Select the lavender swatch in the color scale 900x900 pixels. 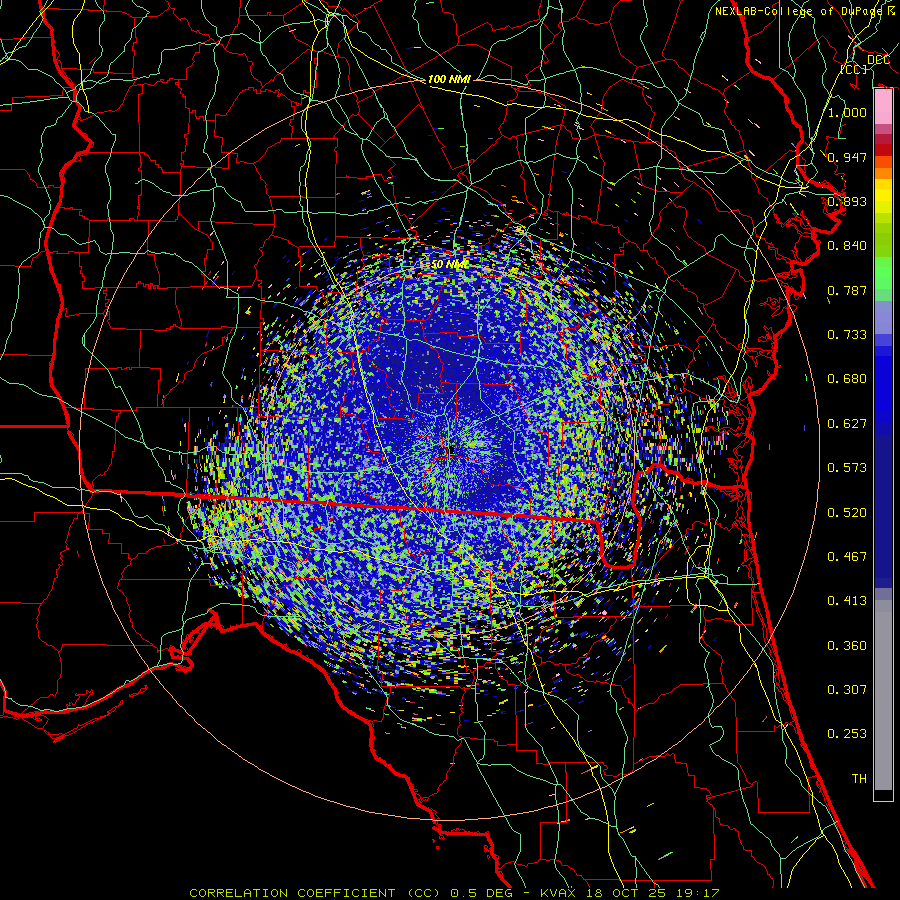click(883, 317)
